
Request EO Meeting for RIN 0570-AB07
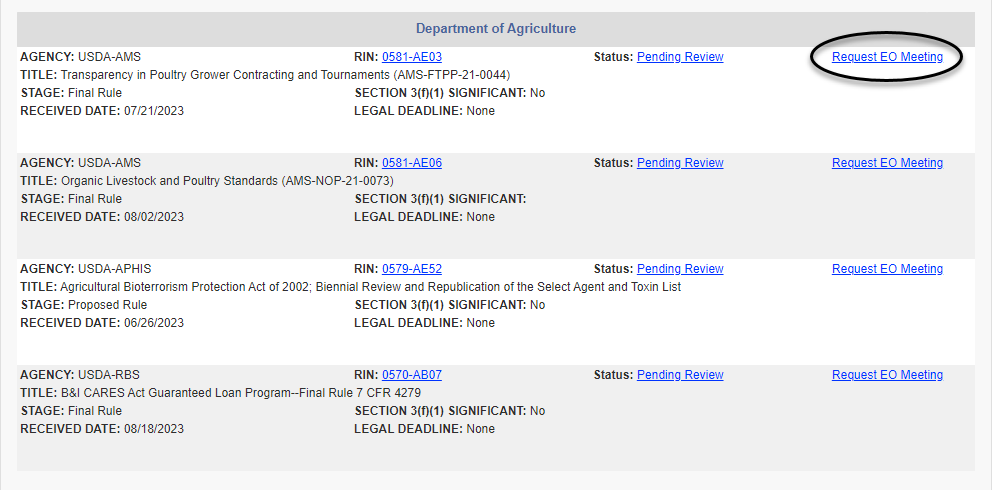[x=887, y=375]
